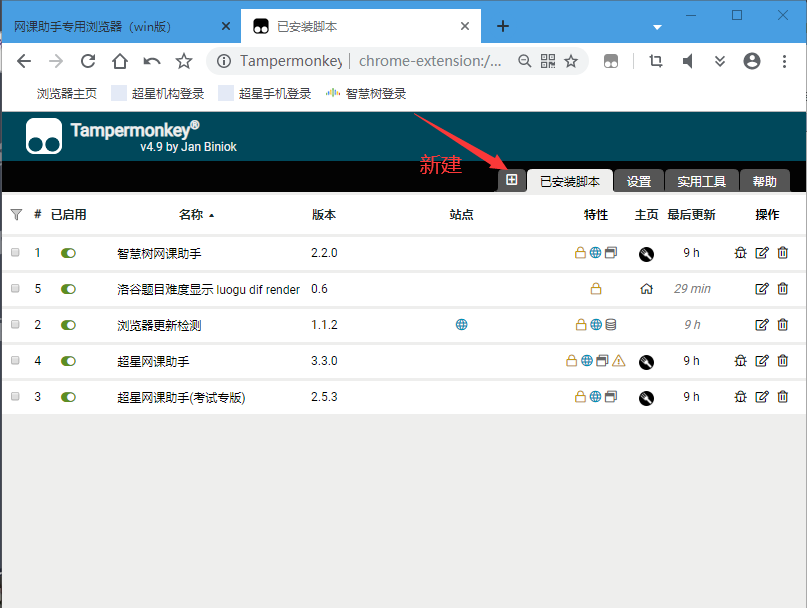Check the box for script number 5

pos(15,288)
